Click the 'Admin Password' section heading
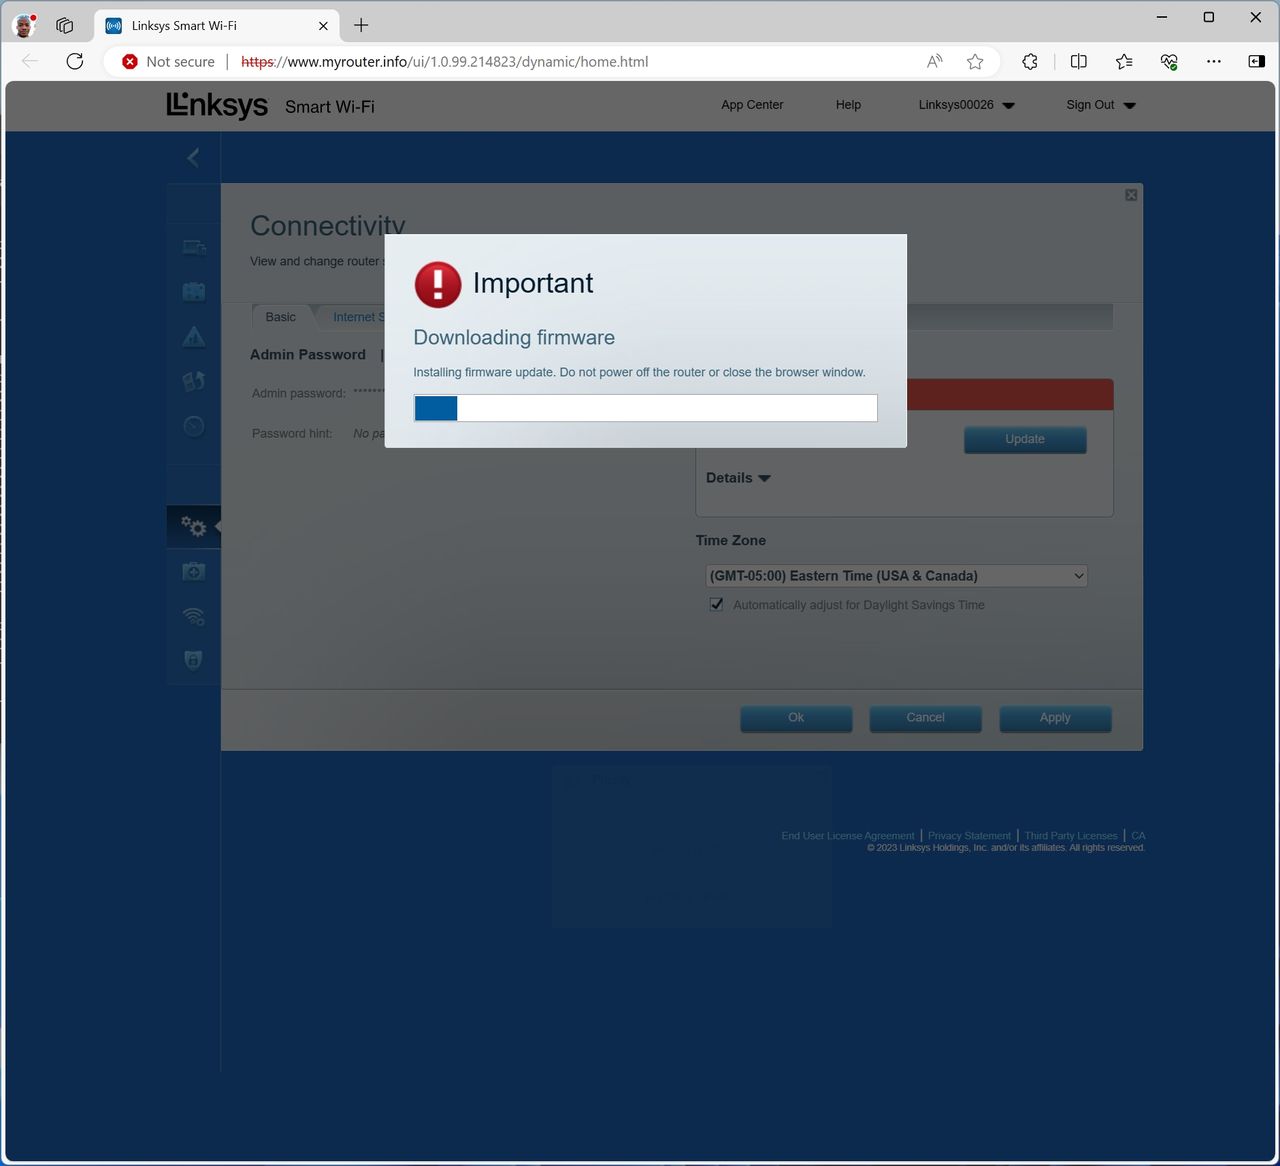 (x=308, y=355)
